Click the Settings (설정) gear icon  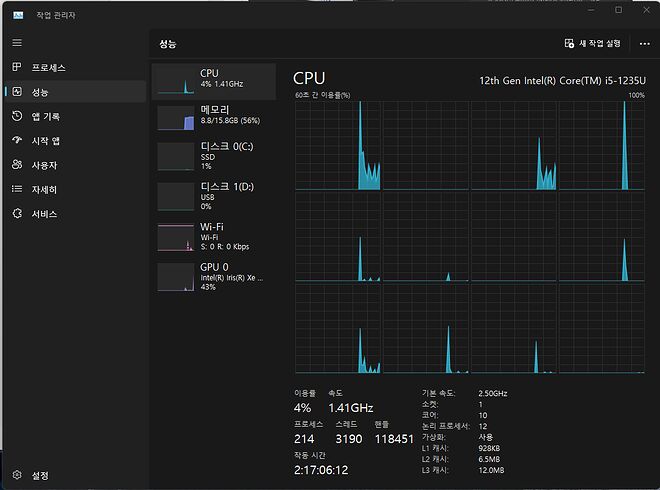point(17,475)
